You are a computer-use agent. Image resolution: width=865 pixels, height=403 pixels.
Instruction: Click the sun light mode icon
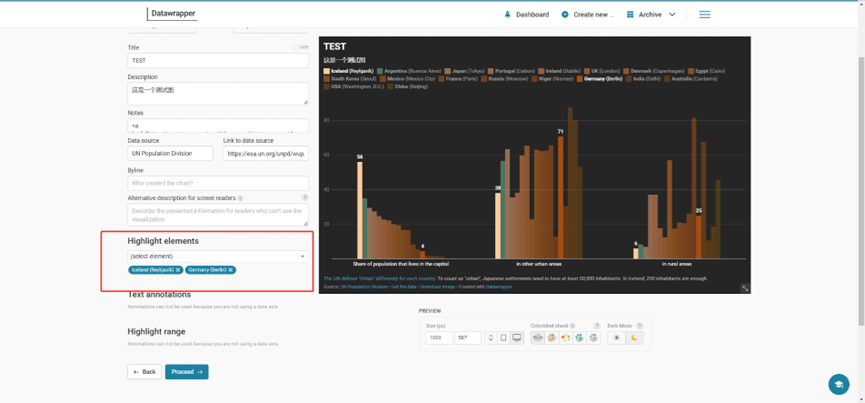coord(616,338)
